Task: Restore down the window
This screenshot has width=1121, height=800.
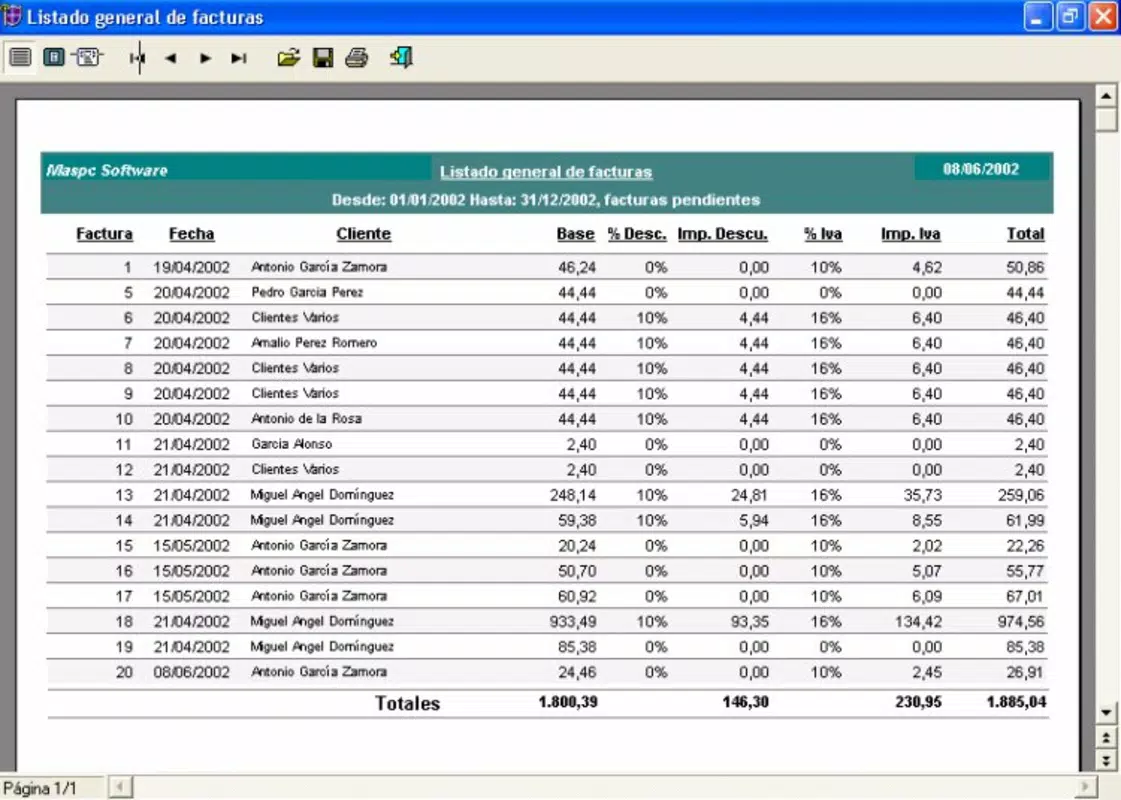Action: (x=1070, y=16)
